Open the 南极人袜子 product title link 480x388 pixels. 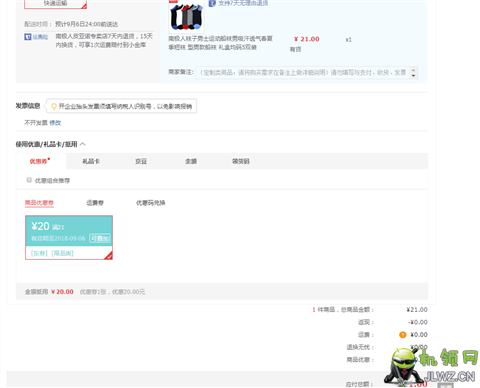coord(220,43)
